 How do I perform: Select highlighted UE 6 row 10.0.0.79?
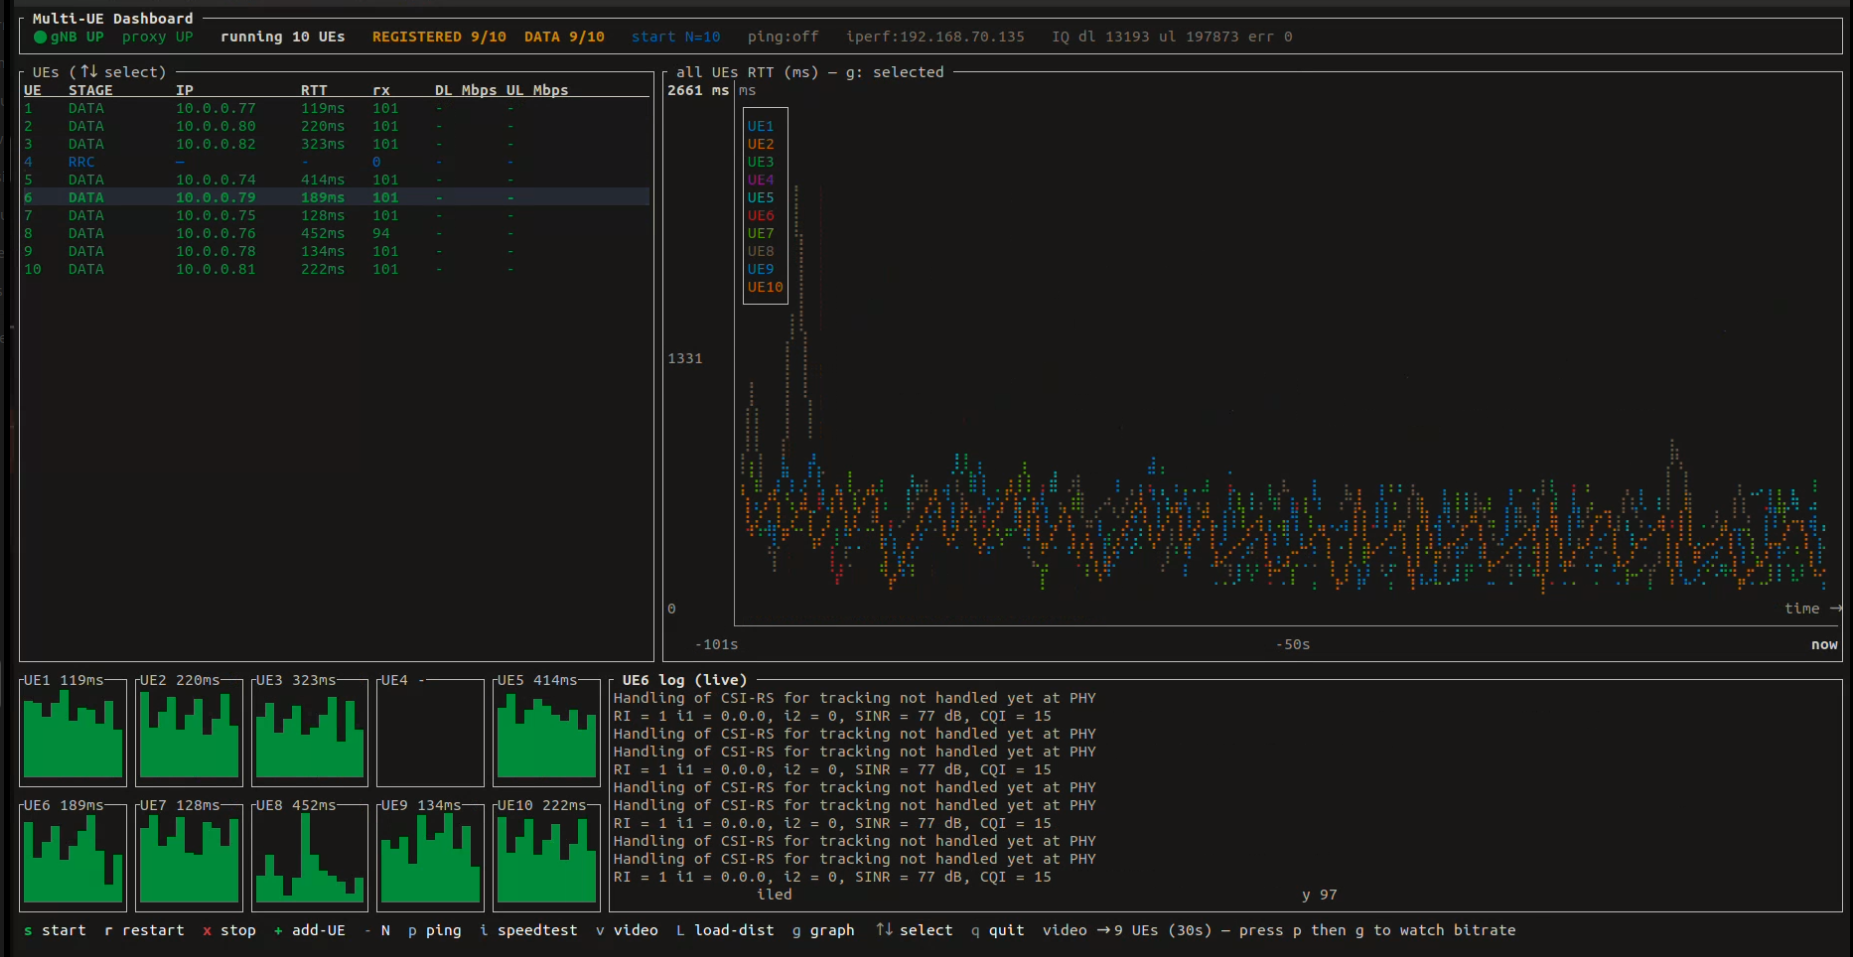coord(335,198)
